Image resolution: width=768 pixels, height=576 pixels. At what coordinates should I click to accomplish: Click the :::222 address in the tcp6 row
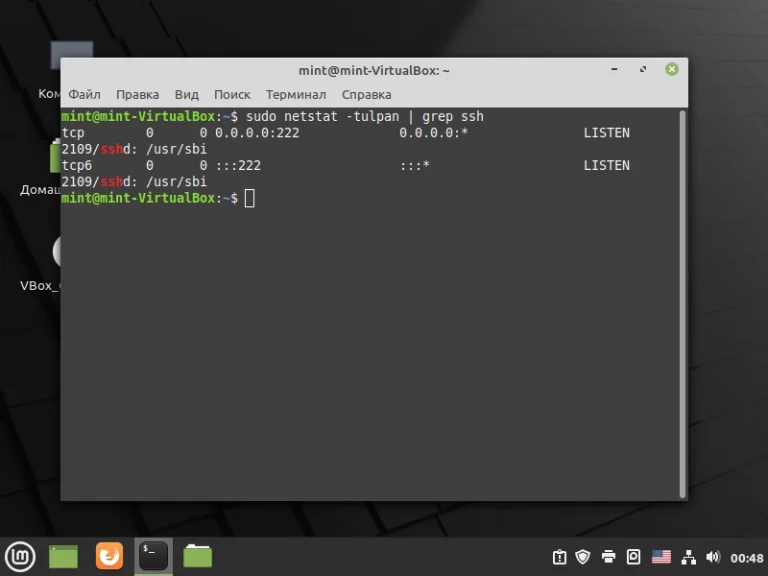[238, 166]
